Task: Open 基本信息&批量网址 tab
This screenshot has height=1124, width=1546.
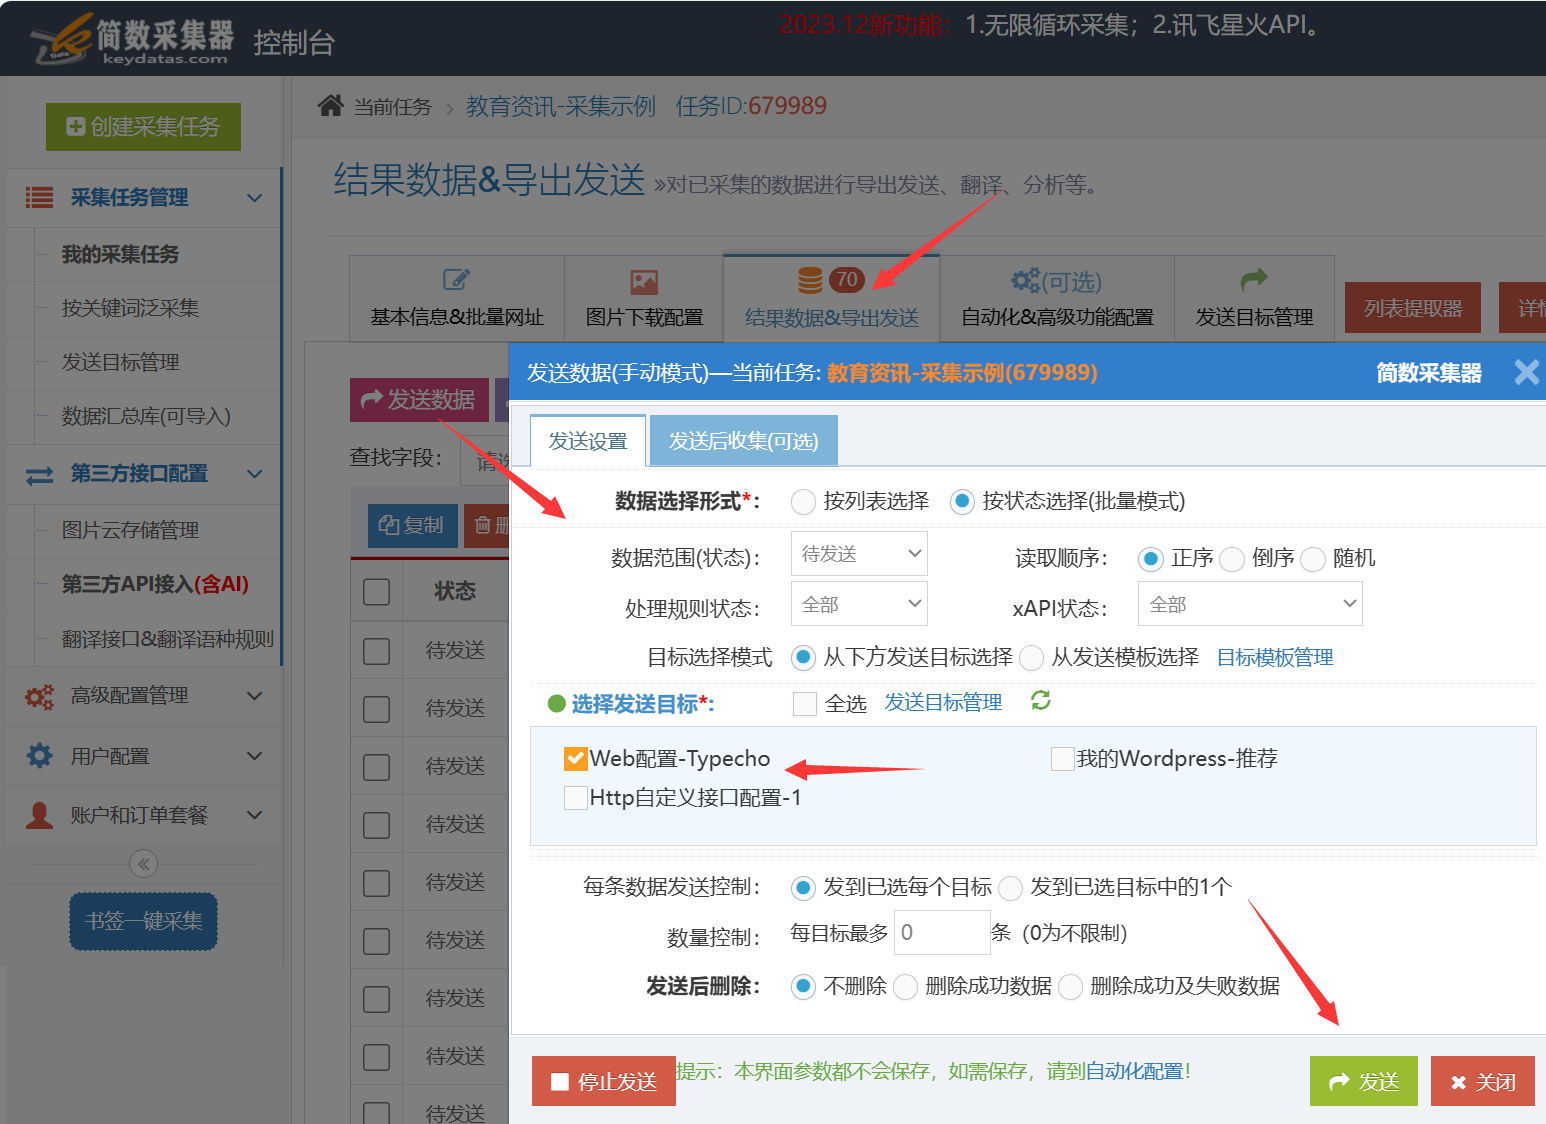Action: tap(457, 298)
